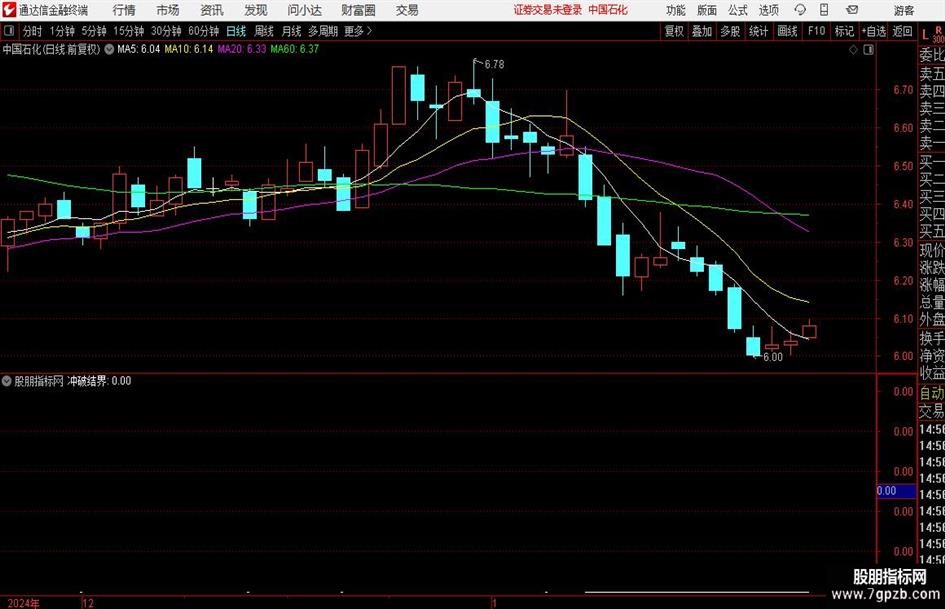This screenshot has height=609, width=945.
Task: Open the mobile phone icon
Action: [x=824, y=10]
